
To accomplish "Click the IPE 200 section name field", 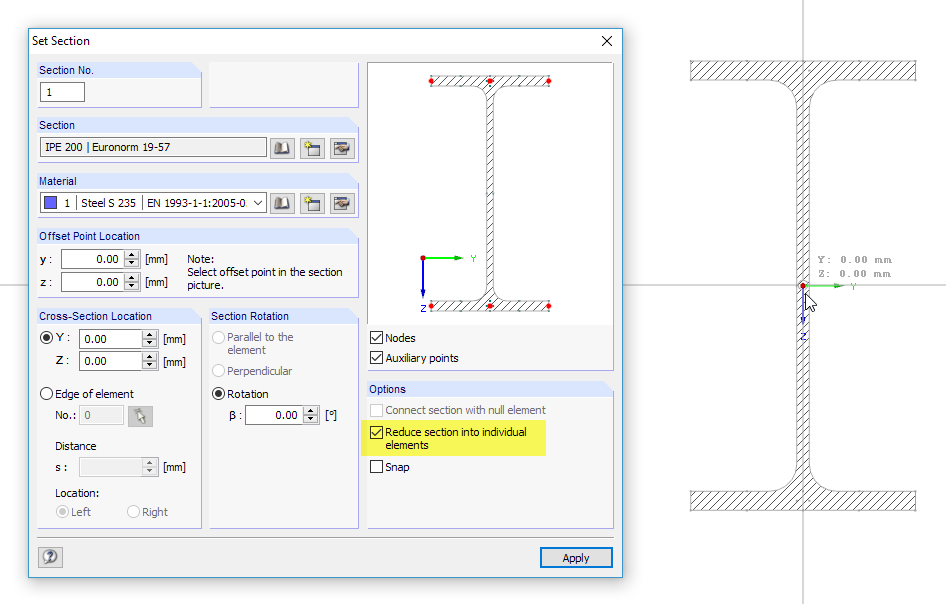I will click(x=153, y=147).
